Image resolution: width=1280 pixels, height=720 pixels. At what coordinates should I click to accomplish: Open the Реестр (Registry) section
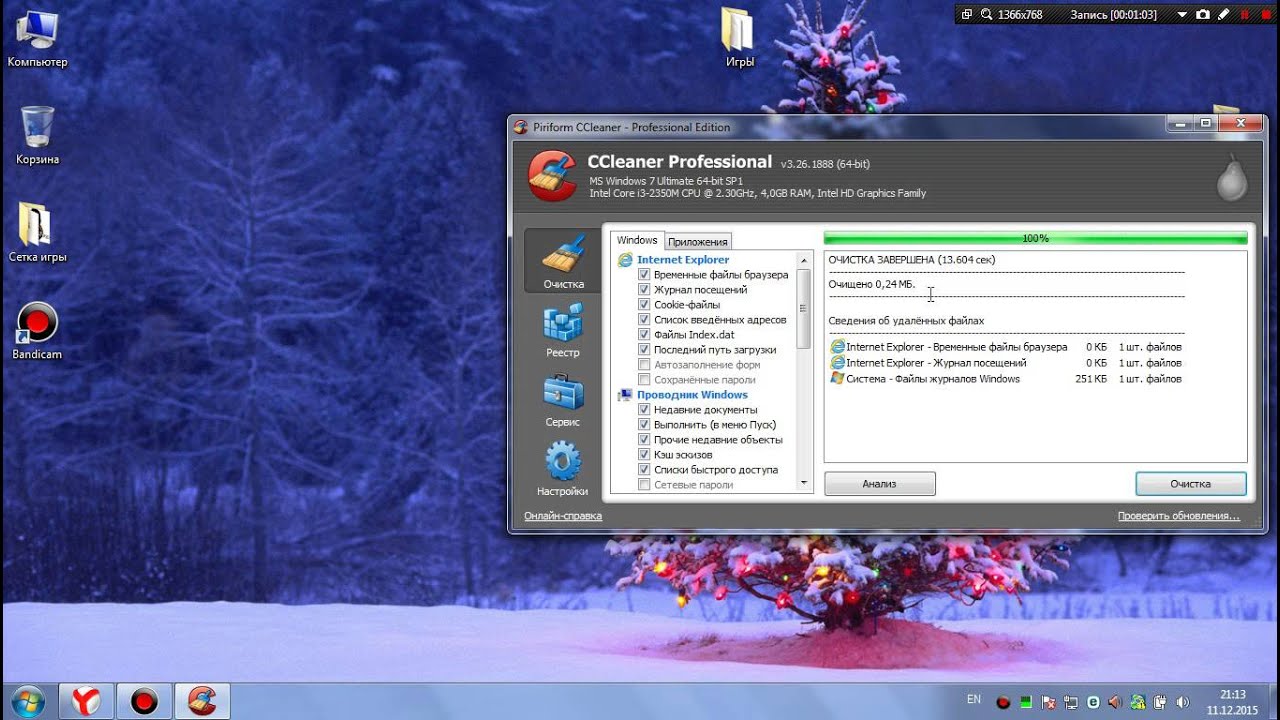(x=563, y=331)
